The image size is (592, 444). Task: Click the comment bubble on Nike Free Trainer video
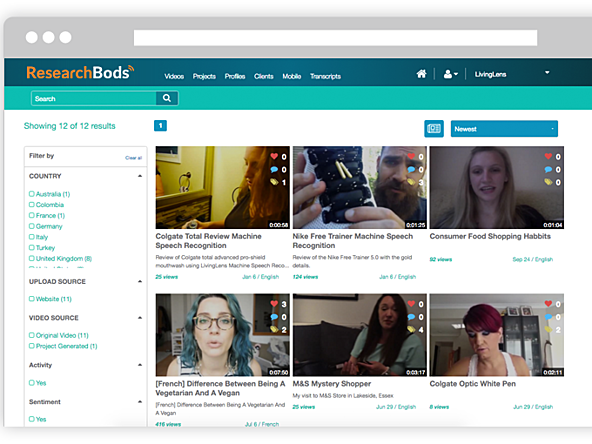point(411,170)
